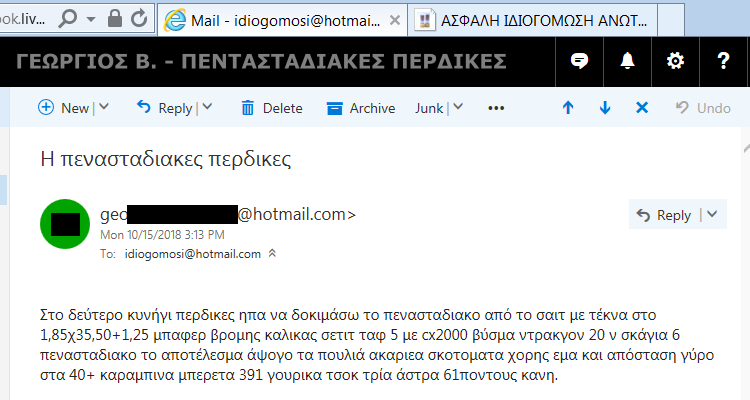Go to previous message with the up arrow

click(568, 108)
